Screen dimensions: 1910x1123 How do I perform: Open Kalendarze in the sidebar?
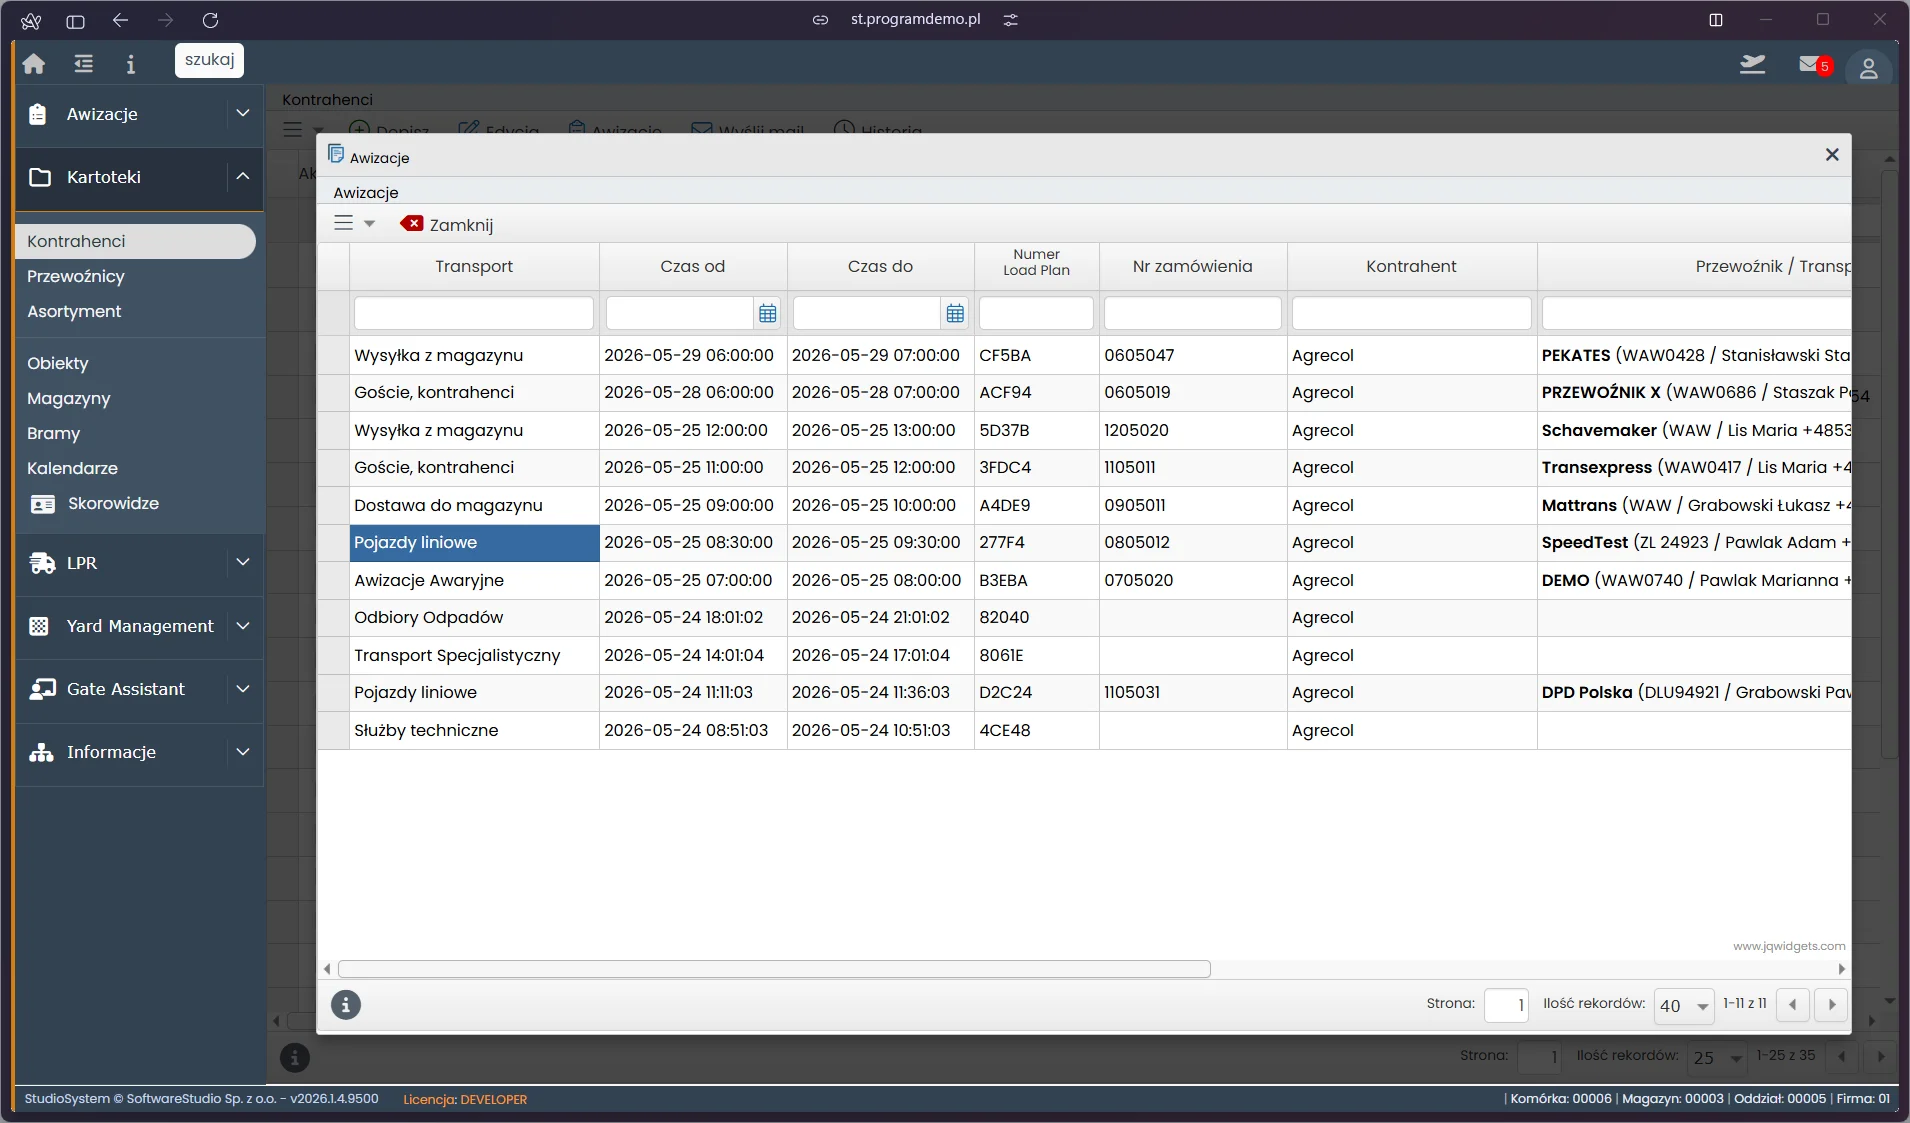[x=72, y=468]
